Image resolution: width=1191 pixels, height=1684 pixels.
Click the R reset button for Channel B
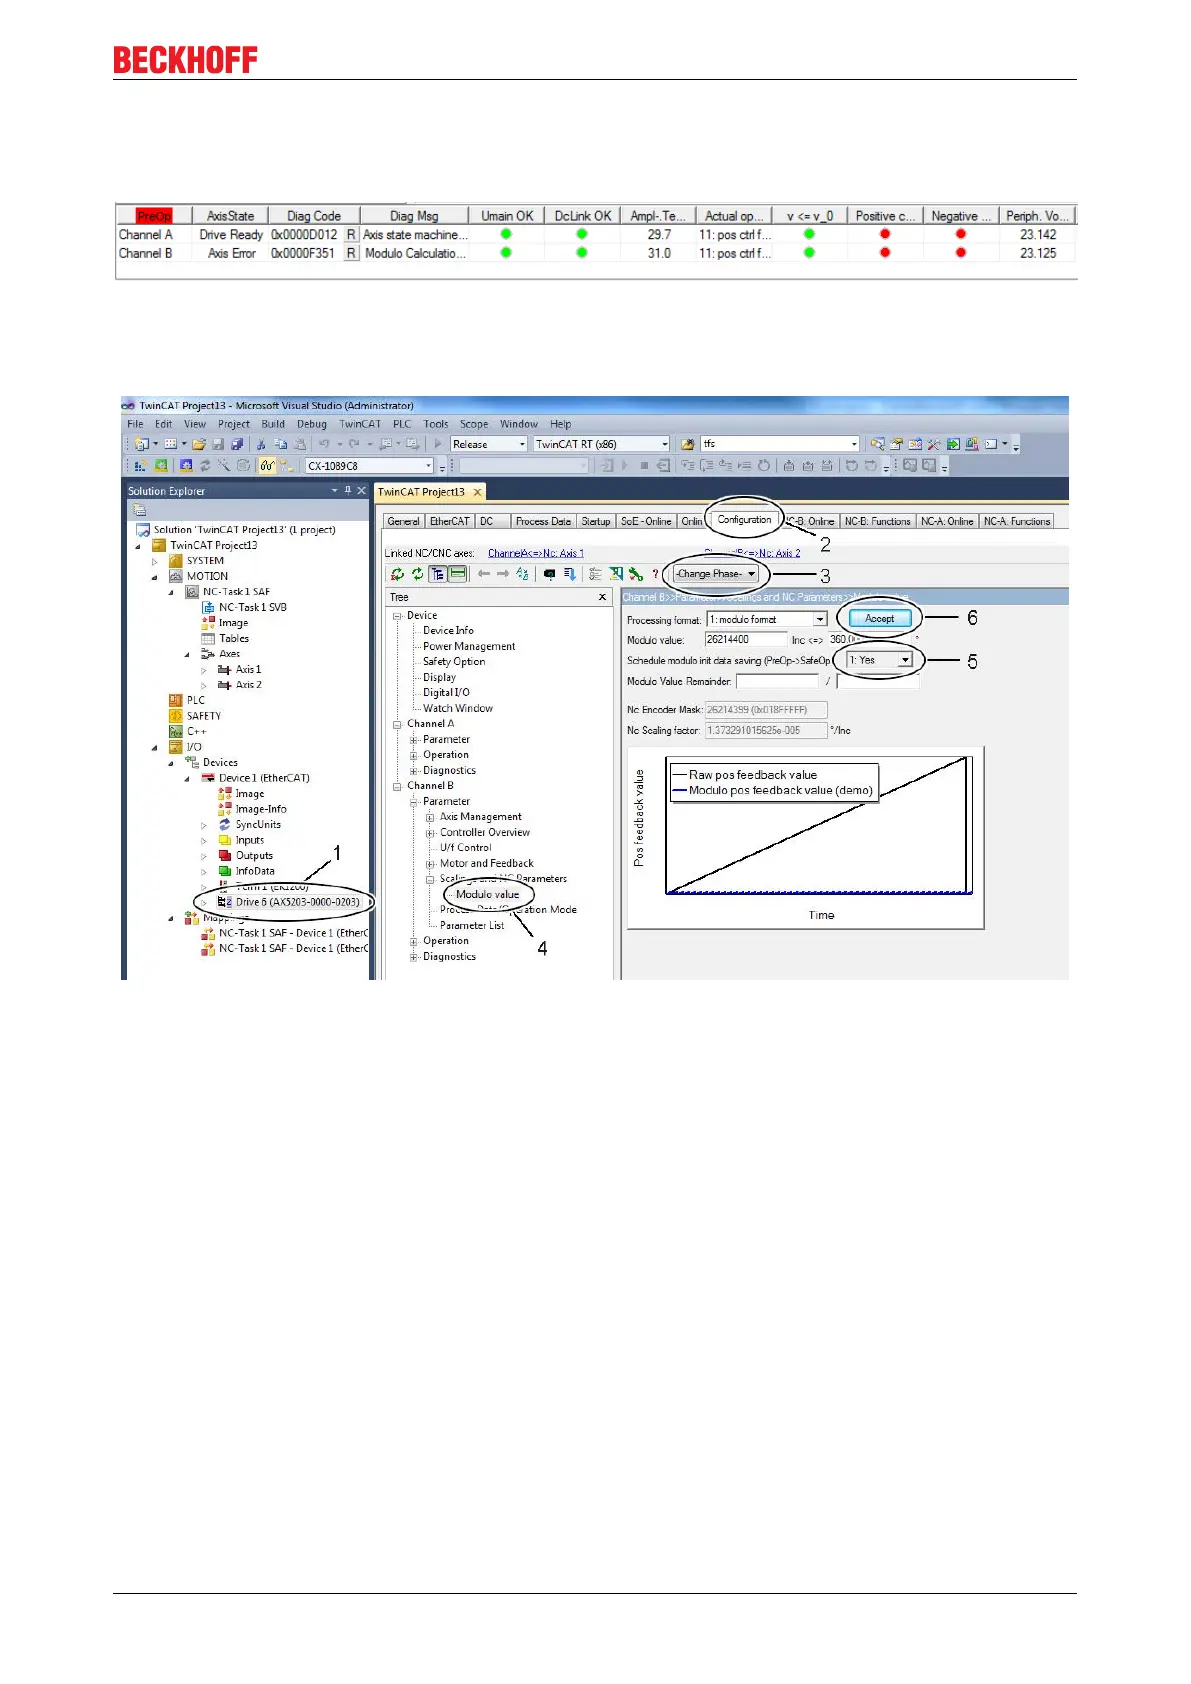pos(351,254)
